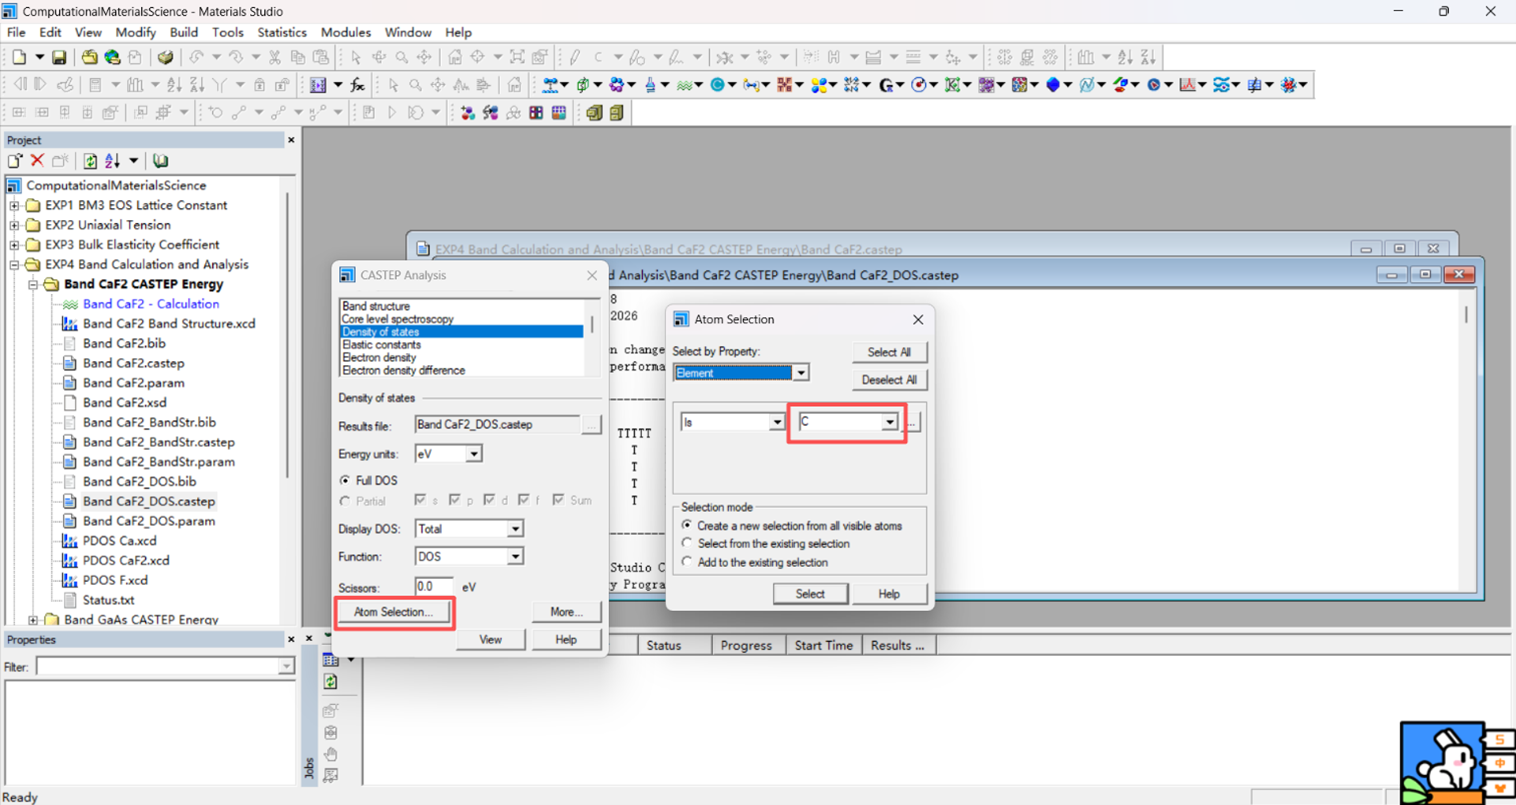This screenshot has height=805, width=1516.
Task: Open the element value dropdown showing C
Action: pyautogui.click(x=889, y=423)
